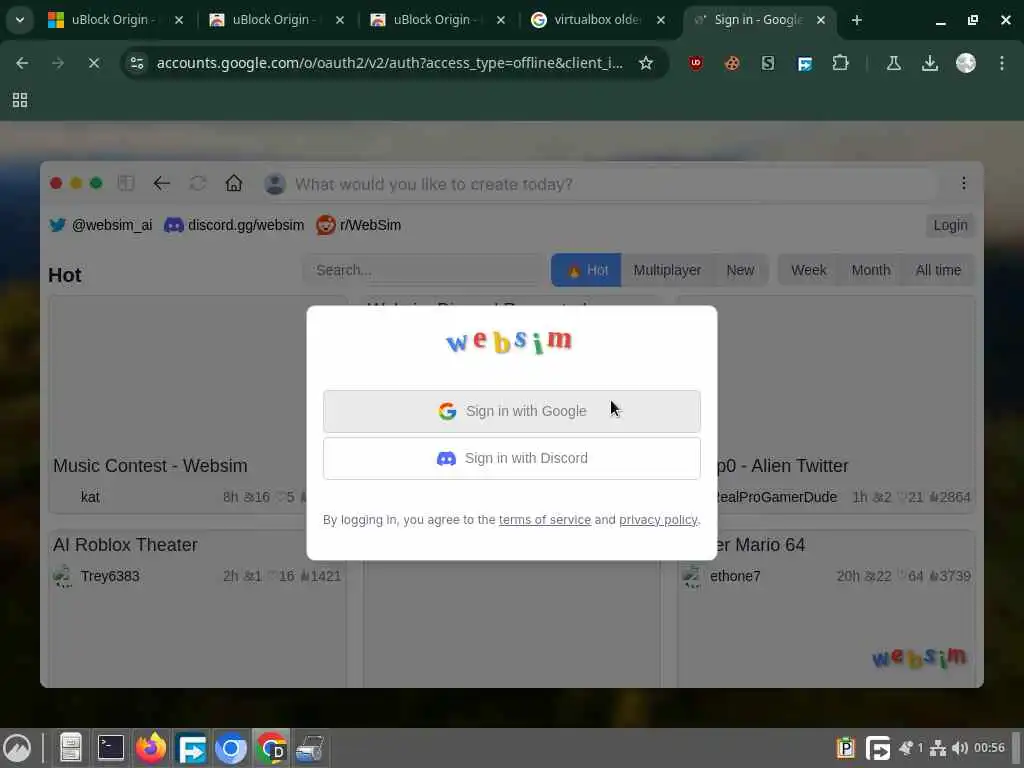Click the address bar URL field

(x=389, y=63)
